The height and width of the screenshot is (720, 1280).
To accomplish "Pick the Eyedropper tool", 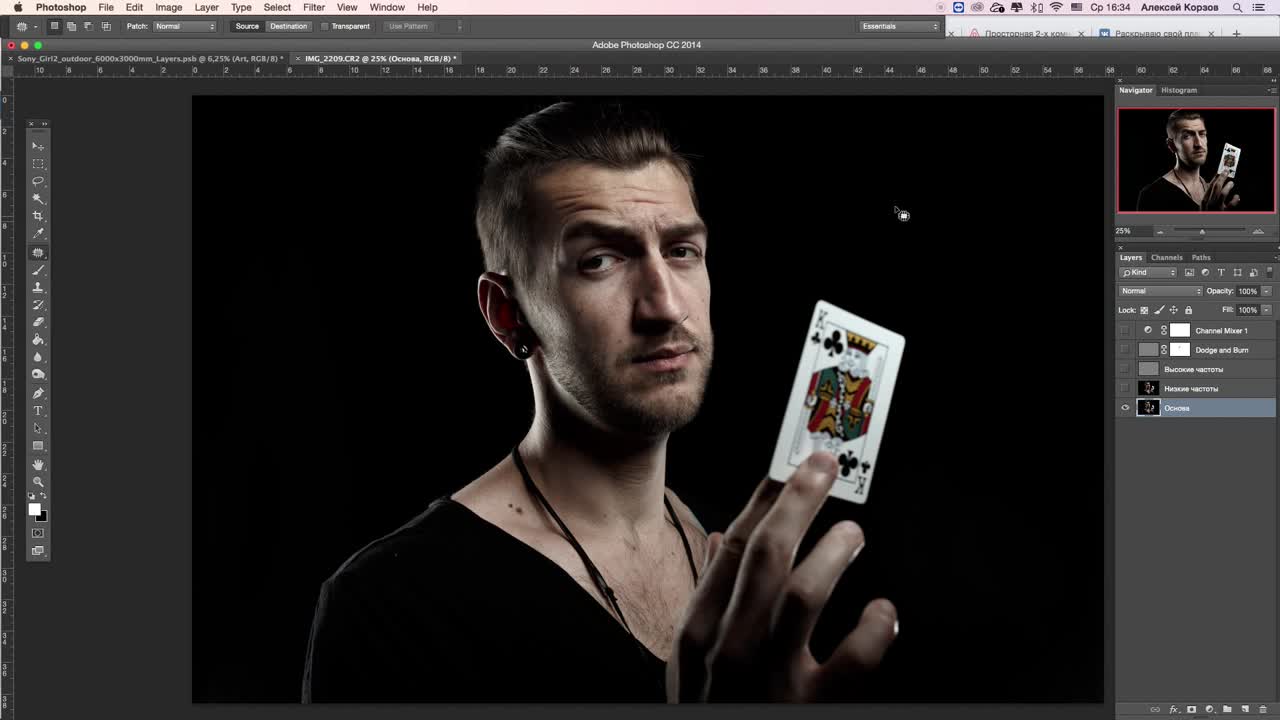I will pos(38,233).
